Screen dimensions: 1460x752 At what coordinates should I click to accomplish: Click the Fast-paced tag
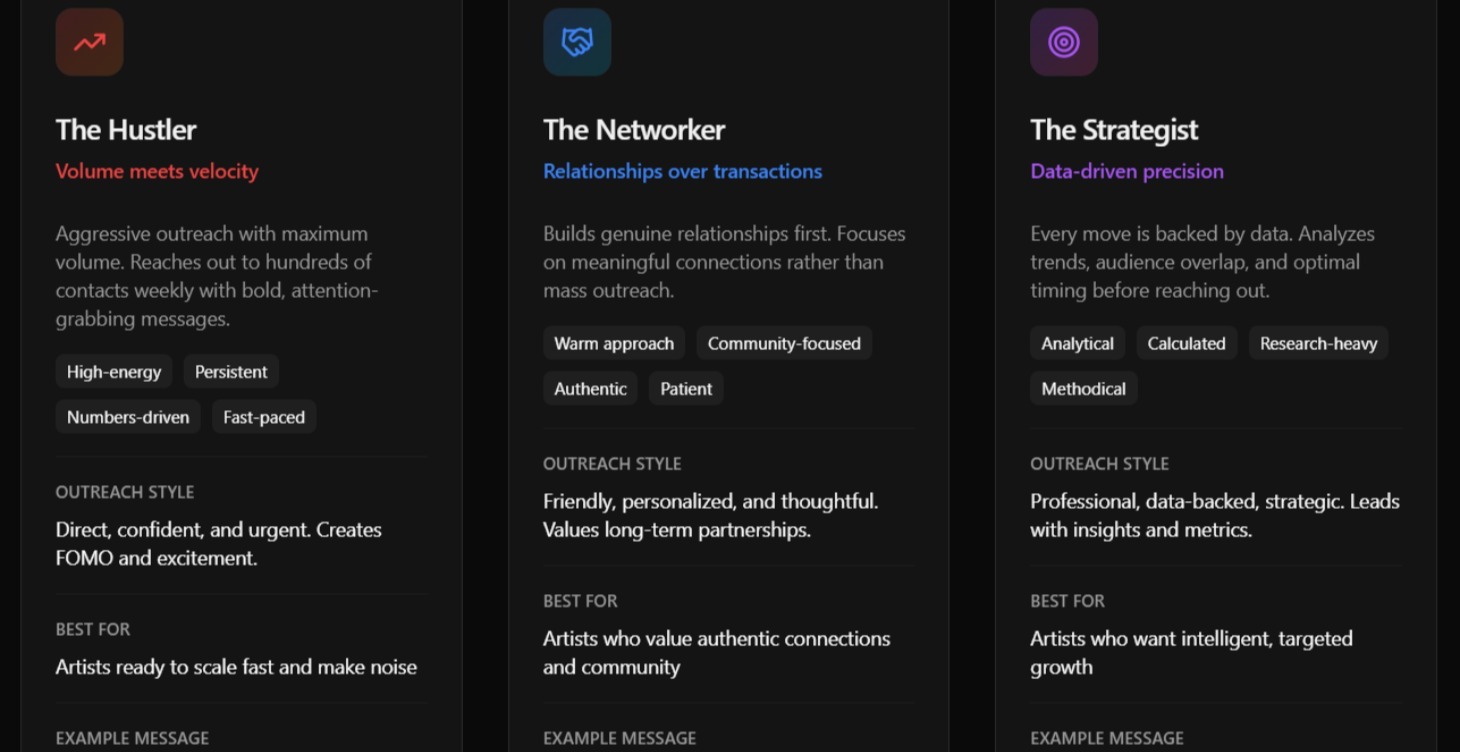coord(264,417)
